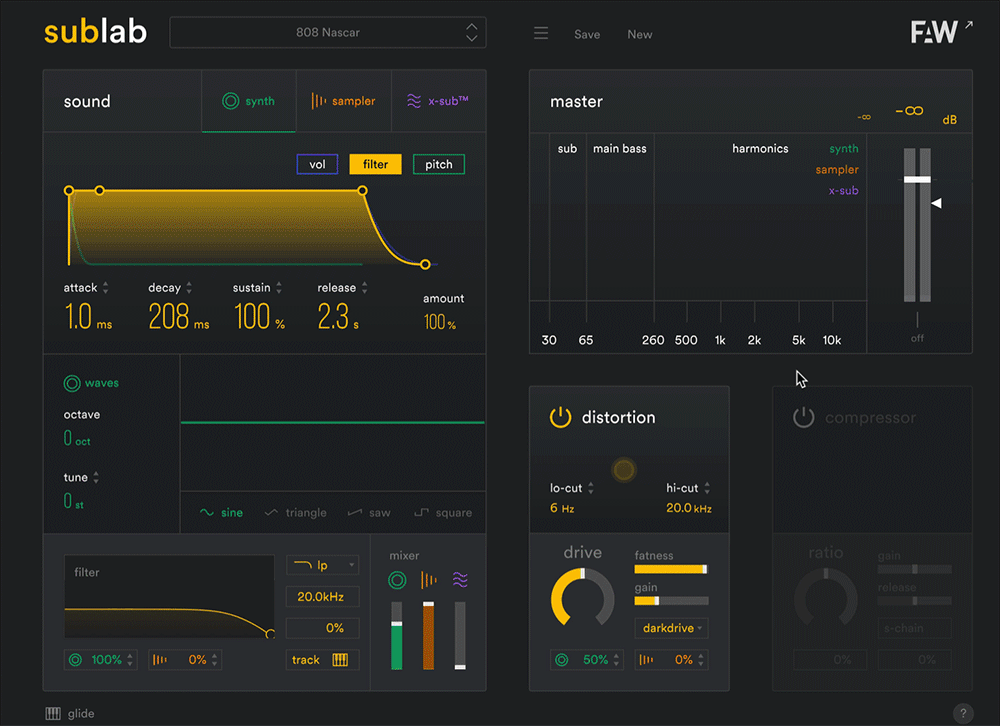Enable the compressor power button
Image resolution: width=1000 pixels, height=726 pixels.
[804, 417]
